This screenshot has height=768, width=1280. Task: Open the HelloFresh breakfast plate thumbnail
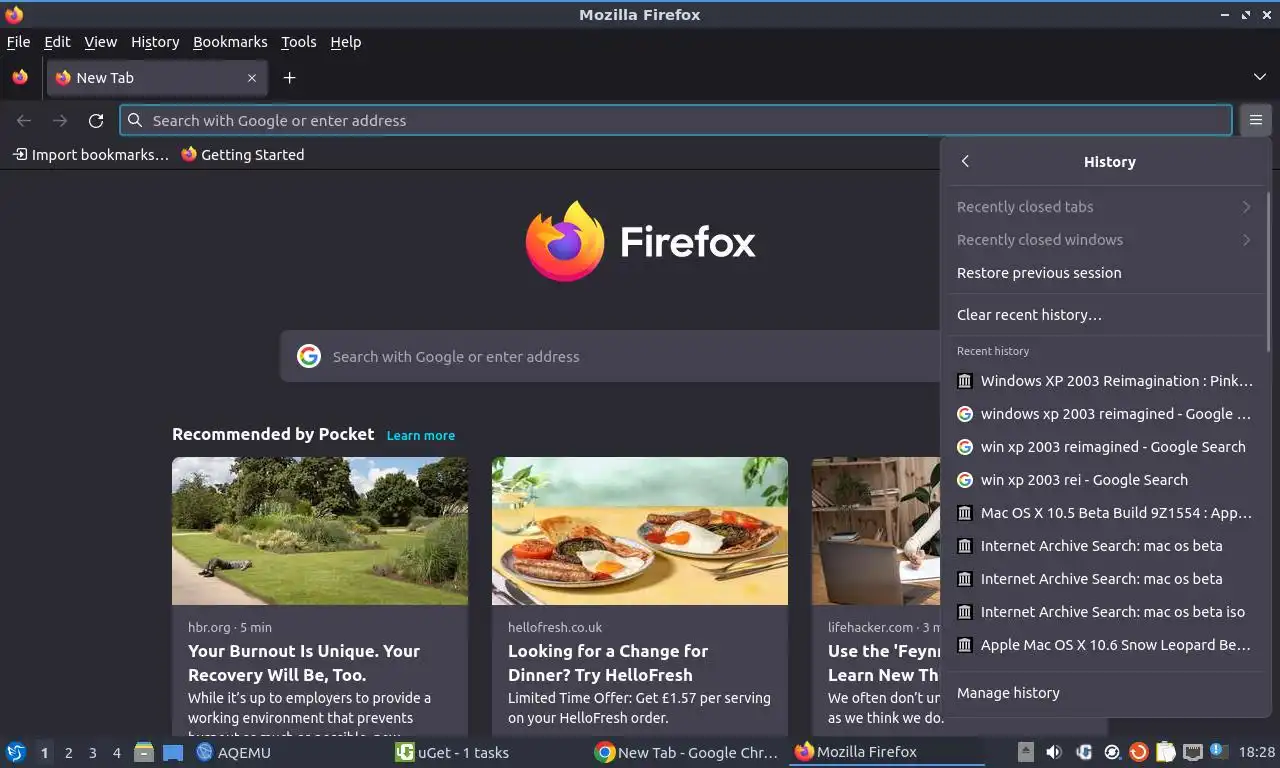tap(640, 531)
